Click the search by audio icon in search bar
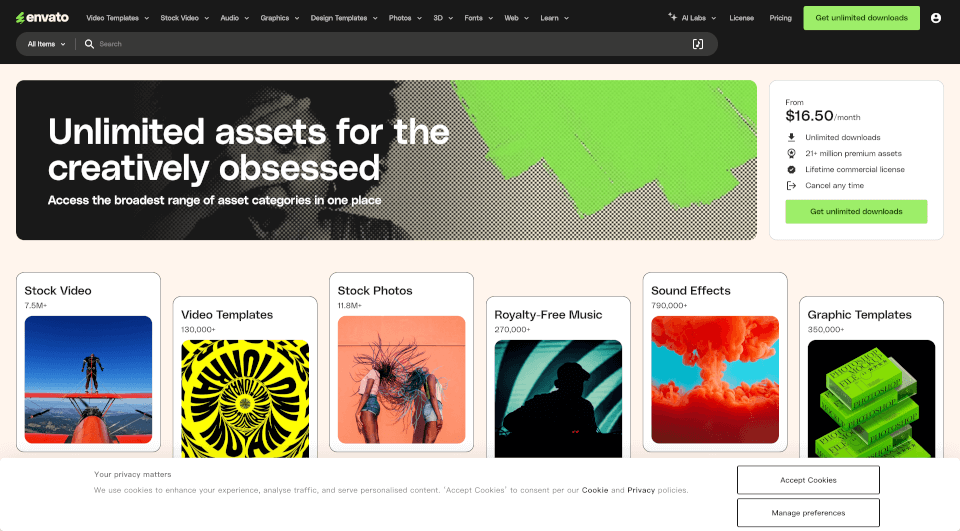The height and width of the screenshot is (531, 960). tap(697, 44)
